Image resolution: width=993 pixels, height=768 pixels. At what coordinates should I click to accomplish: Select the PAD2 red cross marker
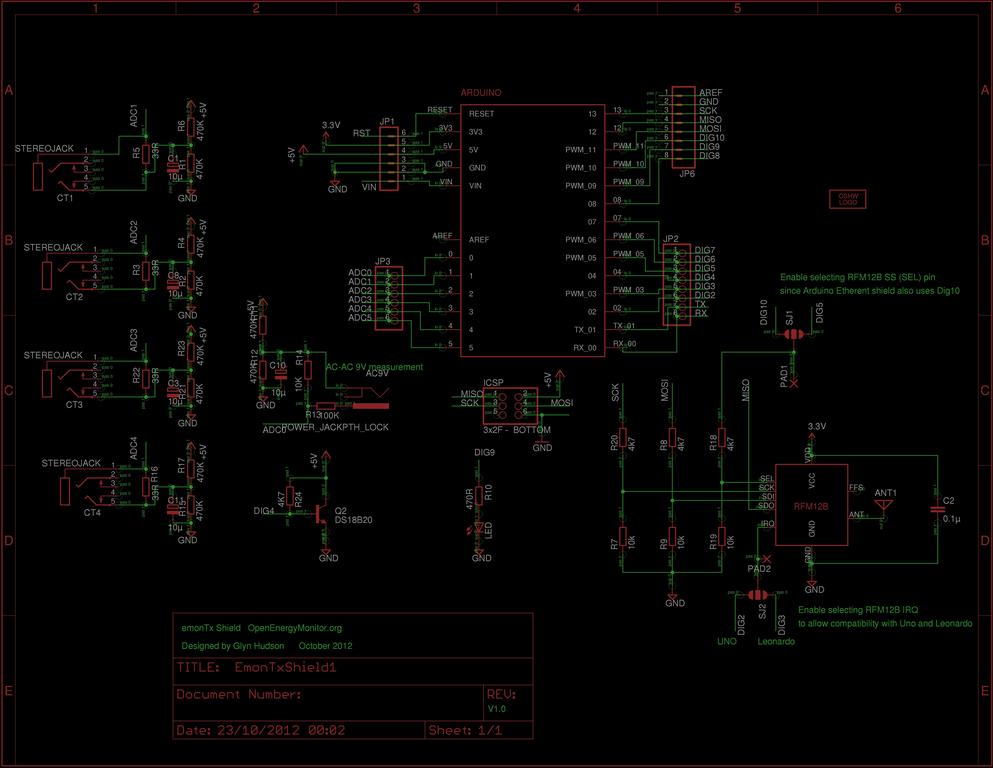[x=767, y=559]
